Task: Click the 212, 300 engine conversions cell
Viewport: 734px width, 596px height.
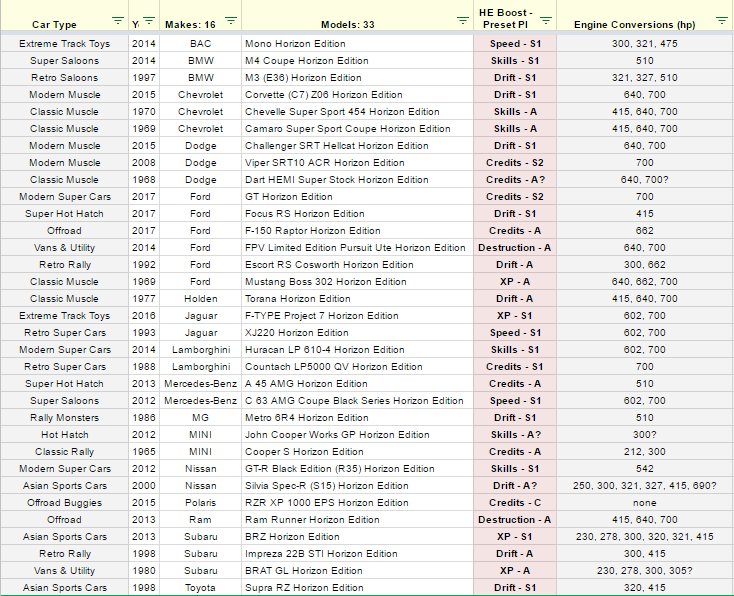Action: click(x=645, y=452)
